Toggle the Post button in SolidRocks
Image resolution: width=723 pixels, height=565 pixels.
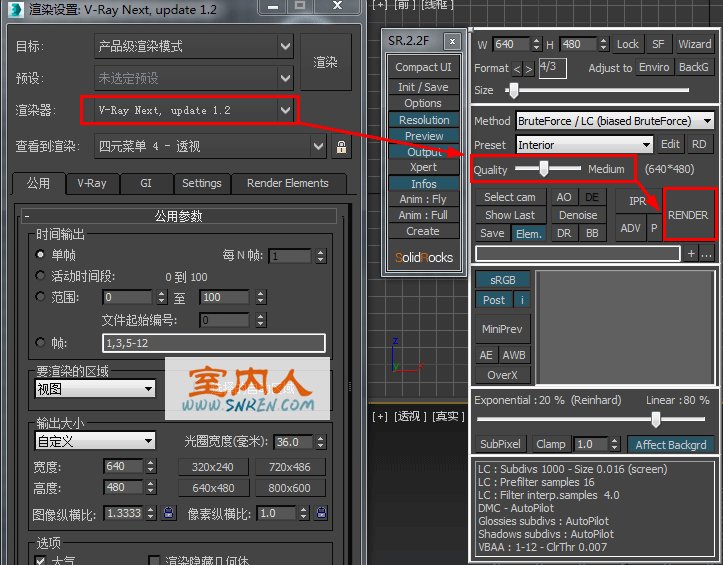(x=494, y=300)
